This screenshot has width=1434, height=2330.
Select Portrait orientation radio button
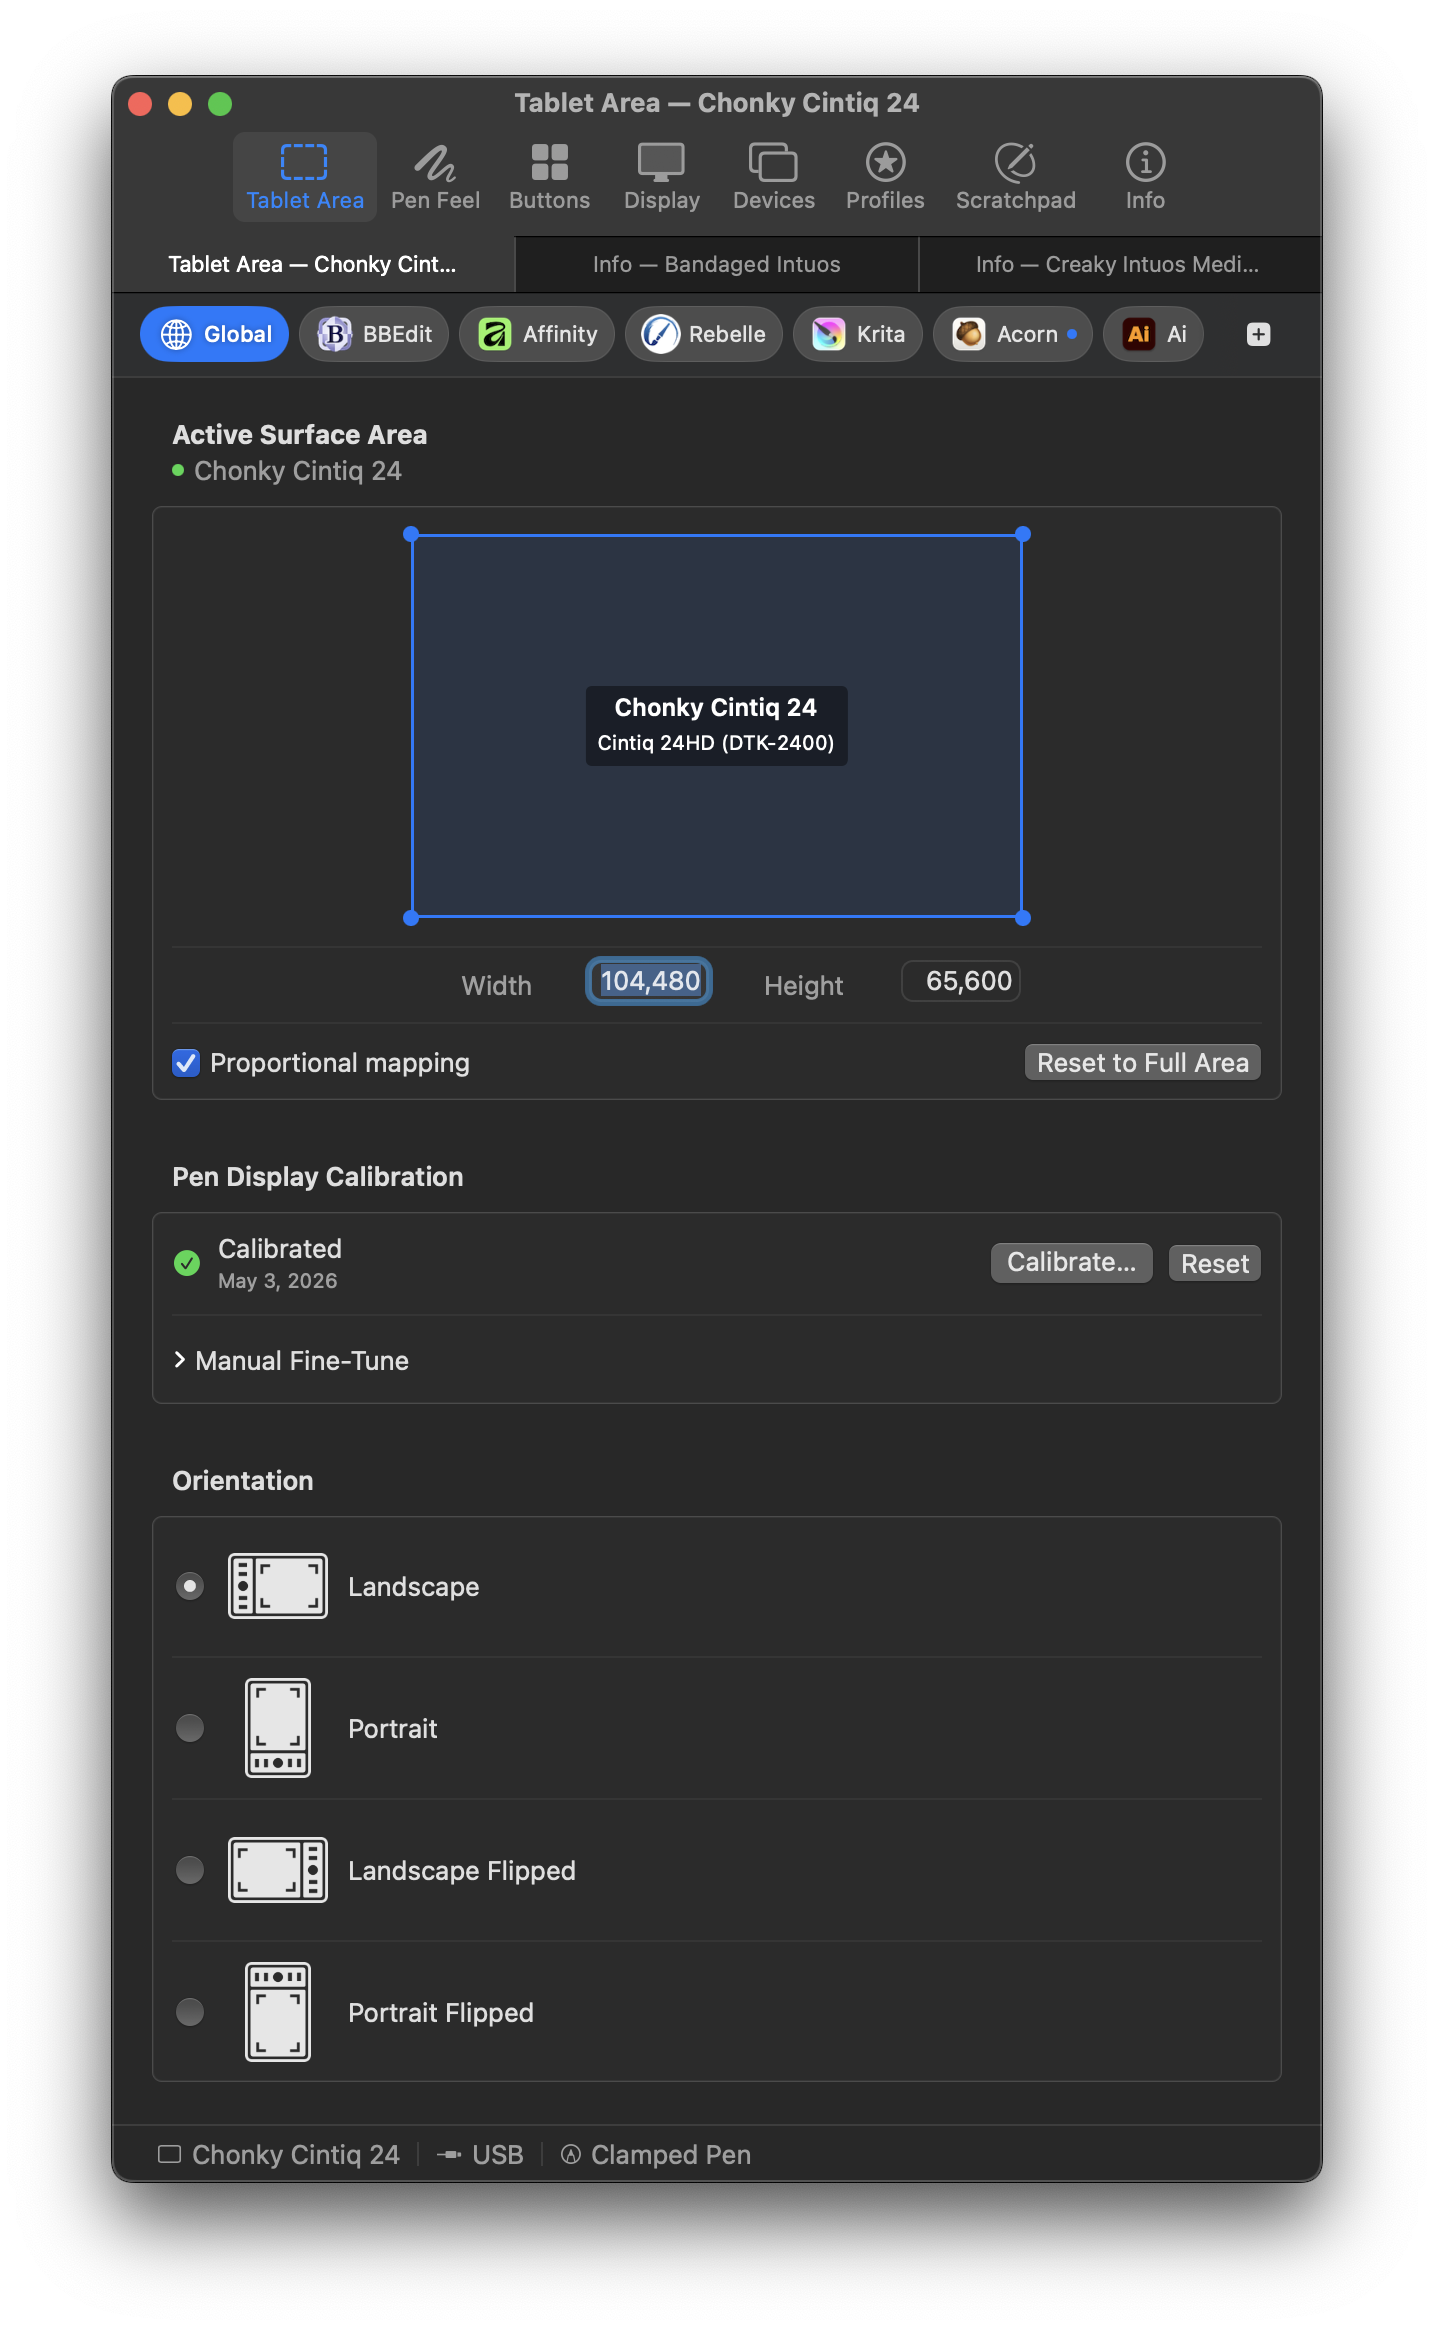point(190,1728)
